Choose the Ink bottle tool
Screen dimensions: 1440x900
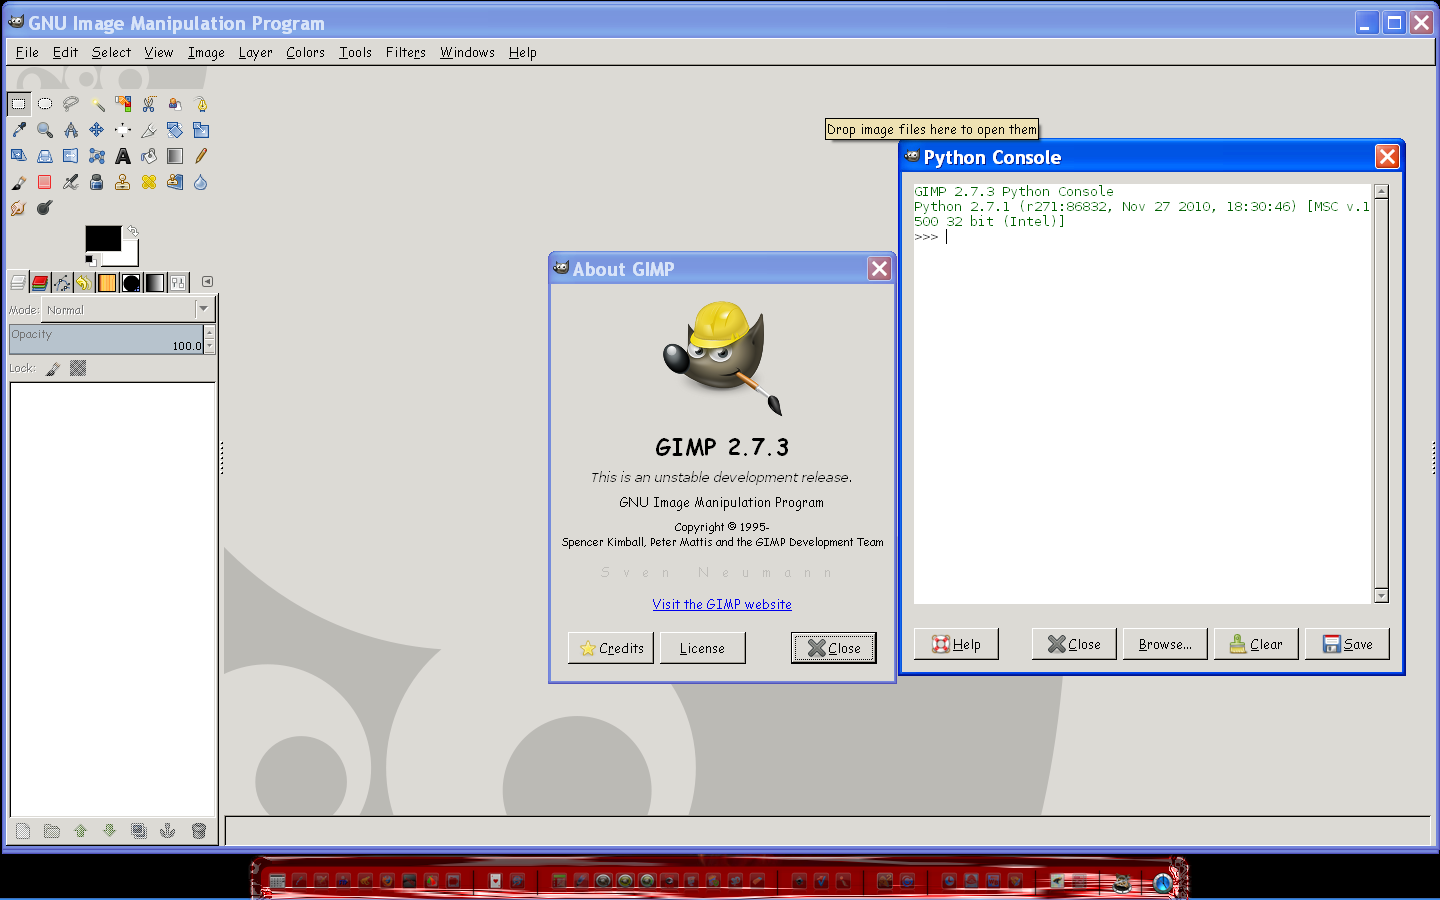(97, 182)
